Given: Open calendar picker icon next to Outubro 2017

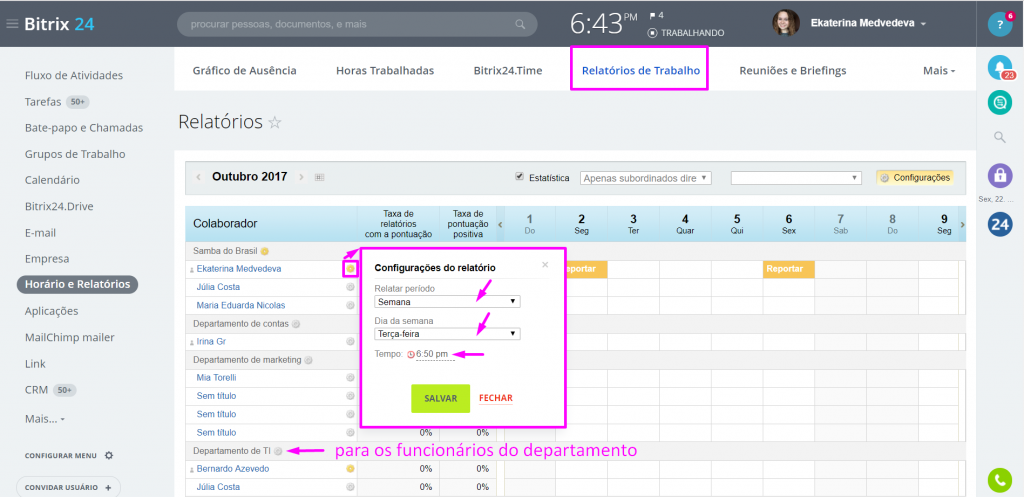Looking at the screenshot, I should [x=319, y=177].
